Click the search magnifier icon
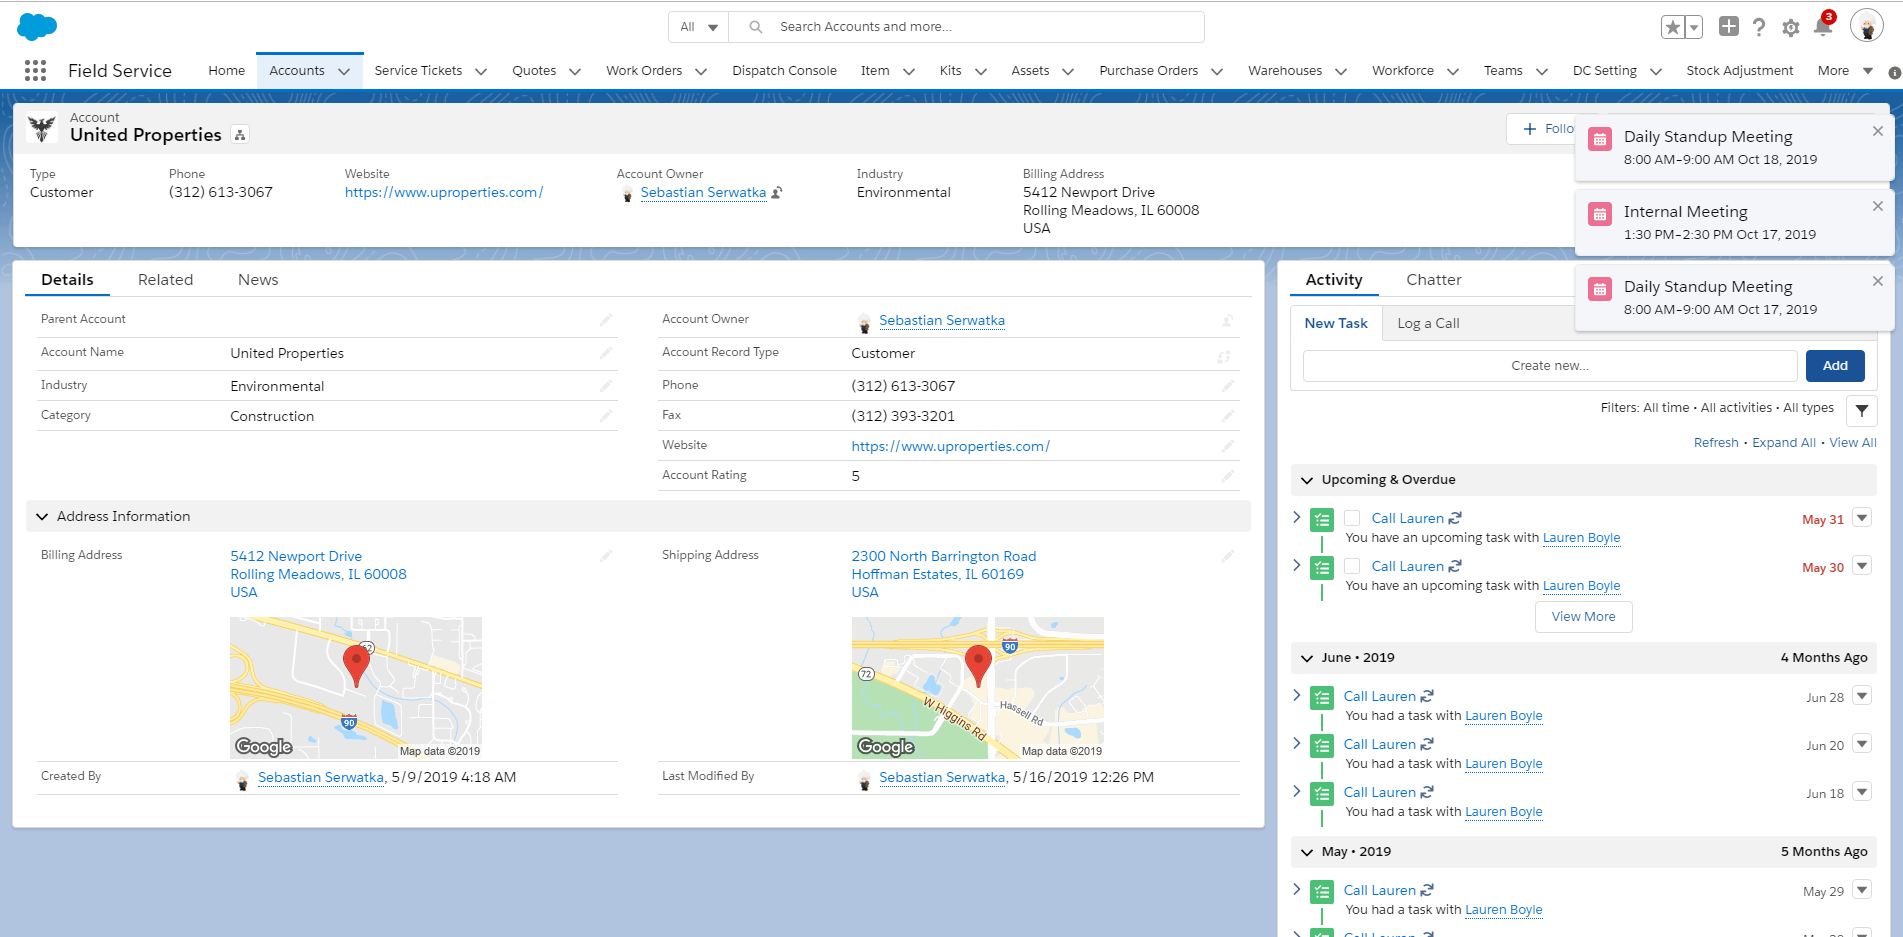1903x937 pixels. [756, 27]
